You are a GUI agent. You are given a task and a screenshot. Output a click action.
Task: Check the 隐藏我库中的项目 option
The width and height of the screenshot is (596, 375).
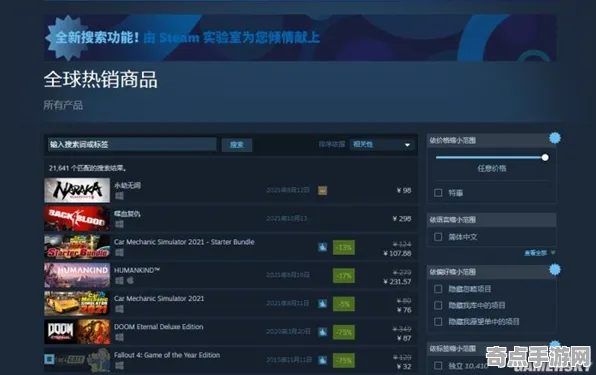pyautogui.click(x=438, y=305)
